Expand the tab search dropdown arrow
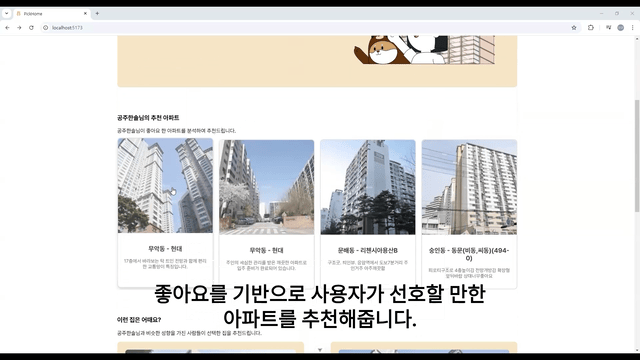This screenshot has width=640, height=360. click(7, 13)
